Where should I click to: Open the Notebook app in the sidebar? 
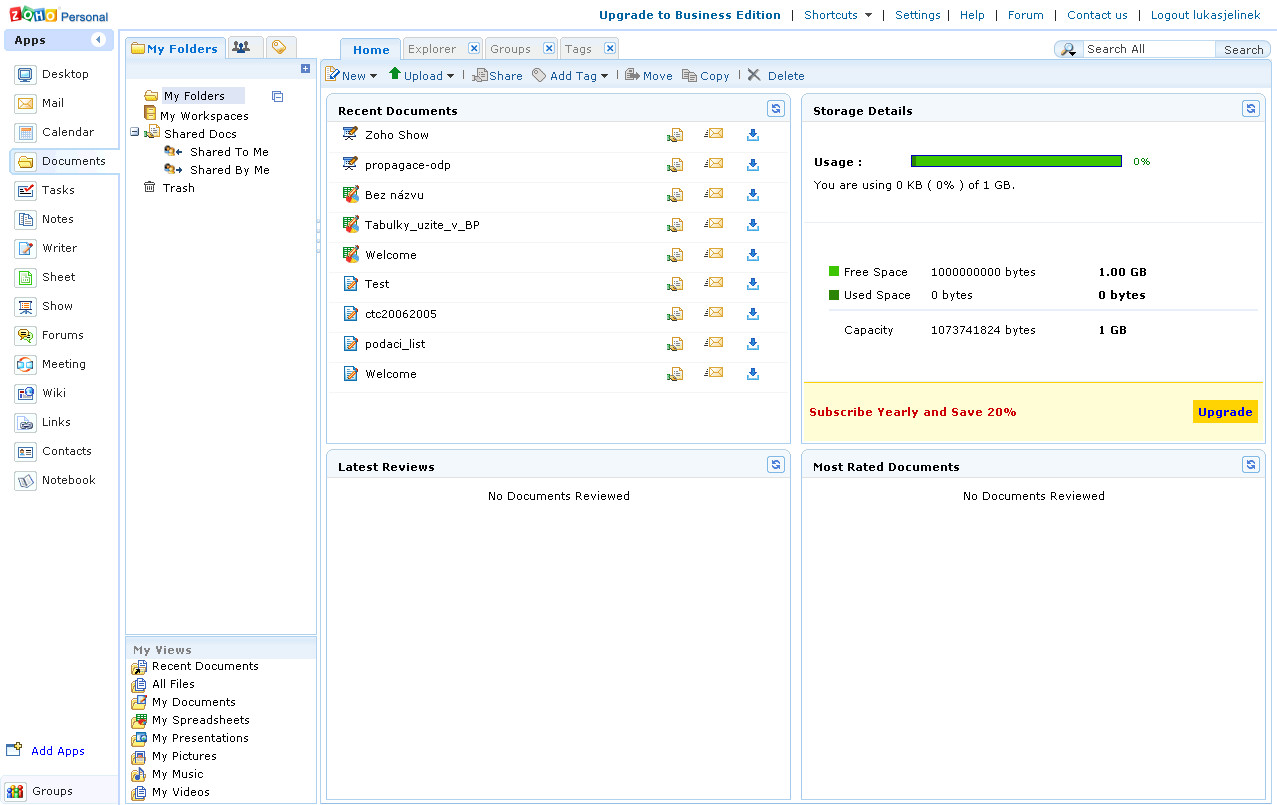[56, 480]
